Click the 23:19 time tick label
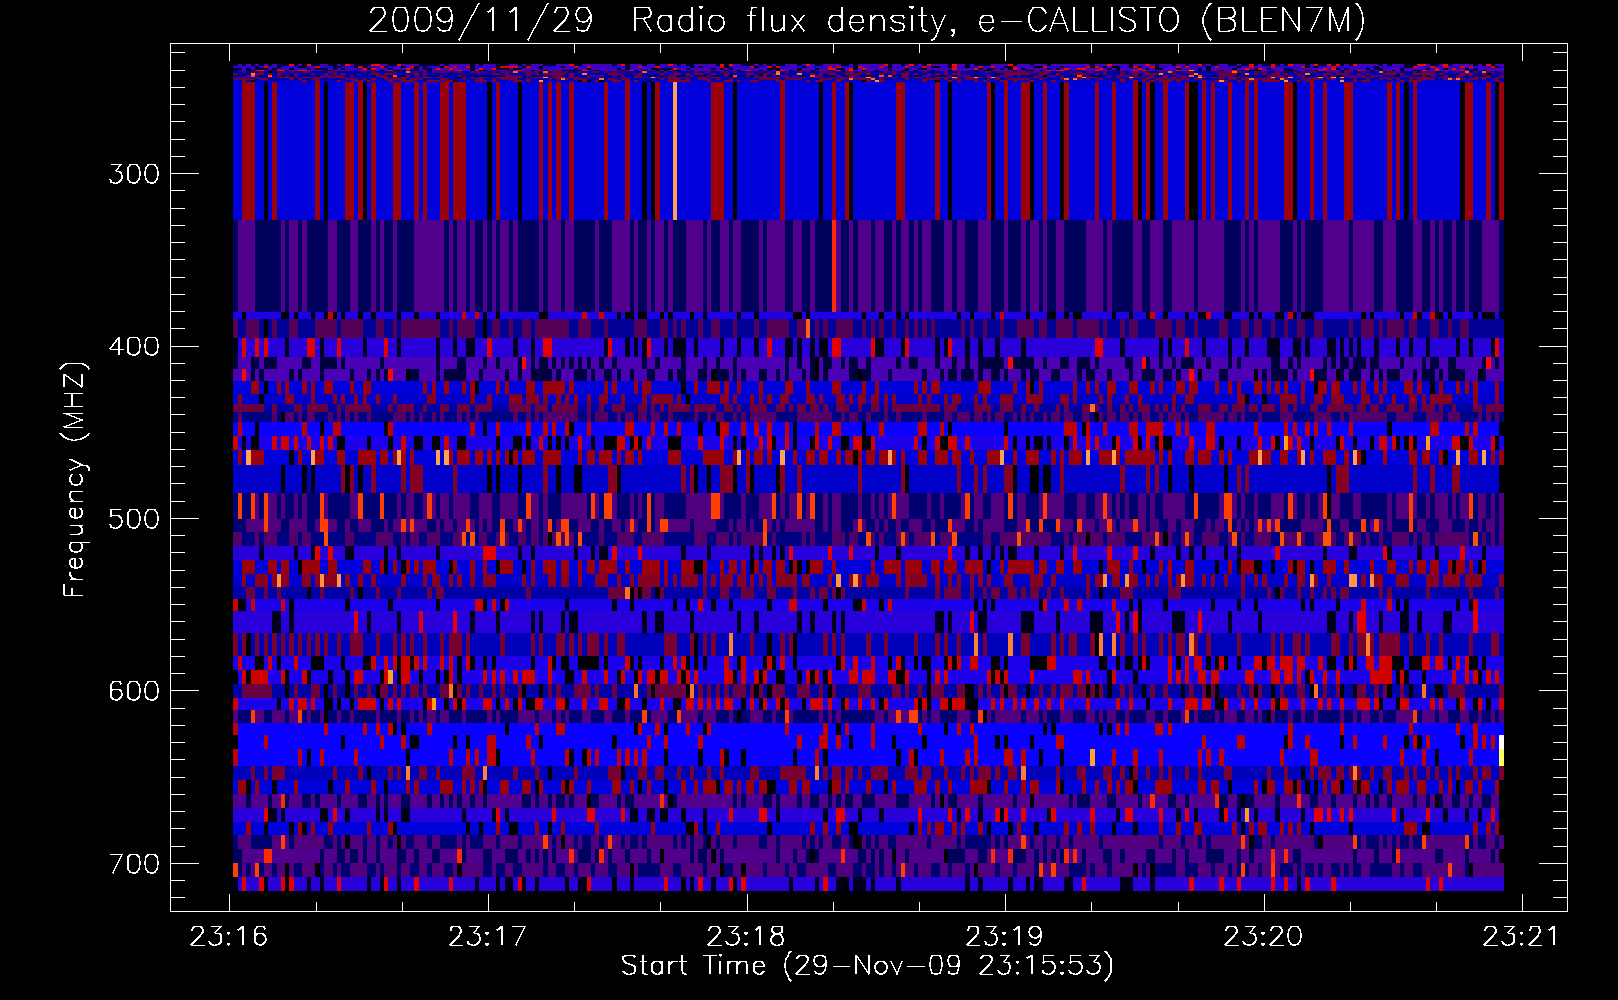Screen dimensions: 1618x1000 pos(1004,936)
